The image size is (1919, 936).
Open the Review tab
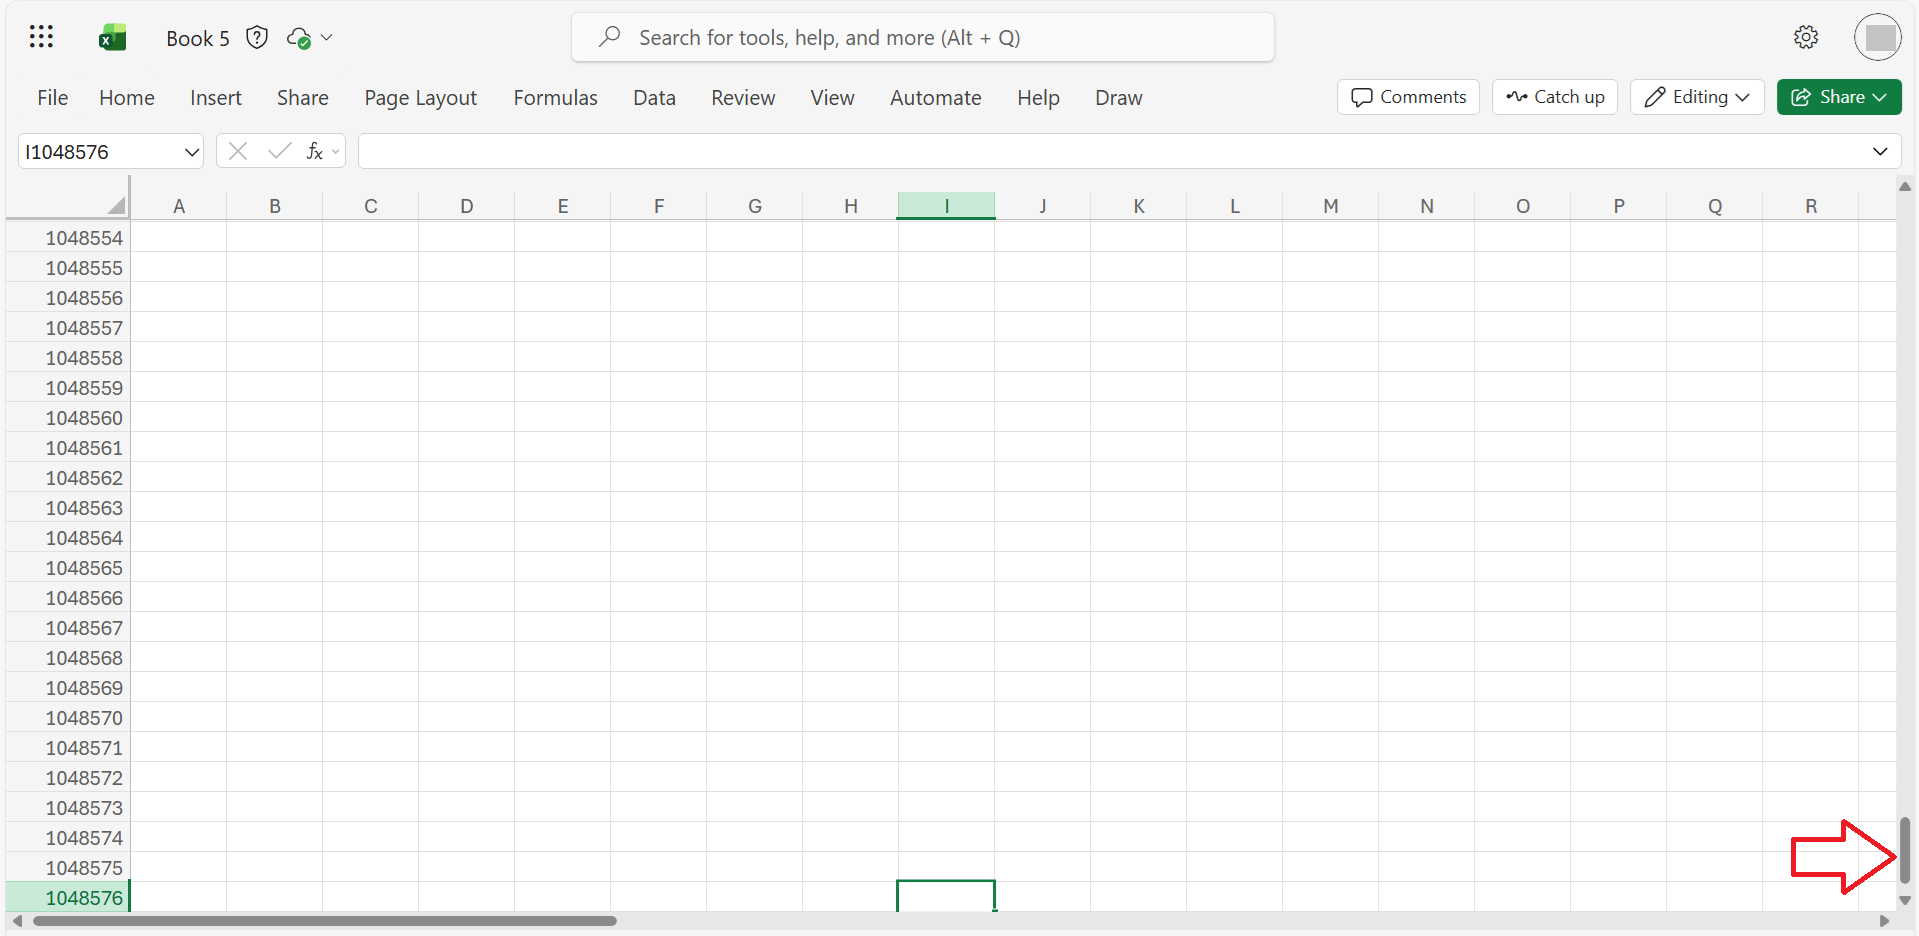(743, 98)
